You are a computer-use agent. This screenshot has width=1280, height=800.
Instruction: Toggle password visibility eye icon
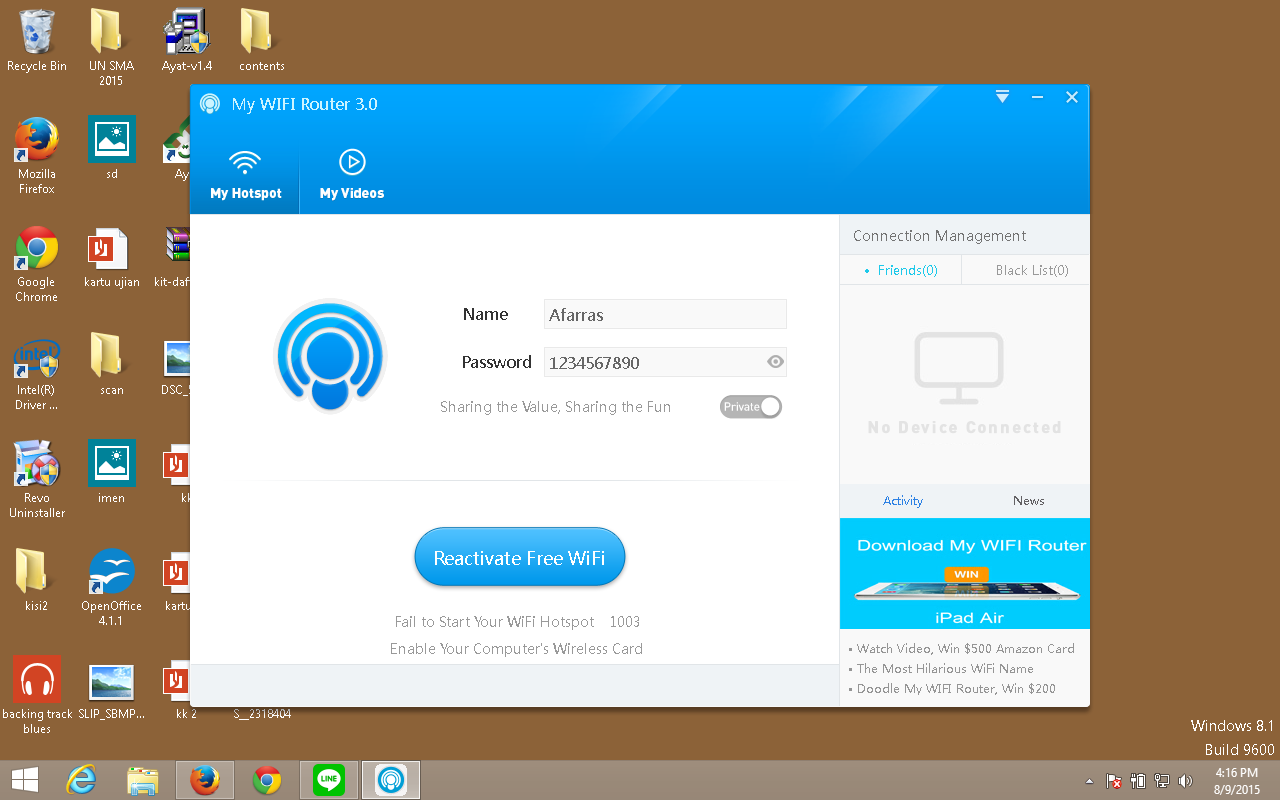tap(775, 362)
